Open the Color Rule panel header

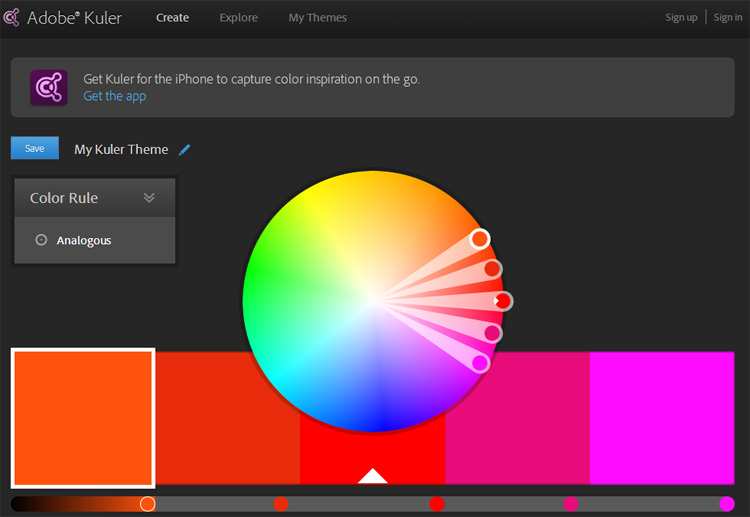click(x=95, y=198)
